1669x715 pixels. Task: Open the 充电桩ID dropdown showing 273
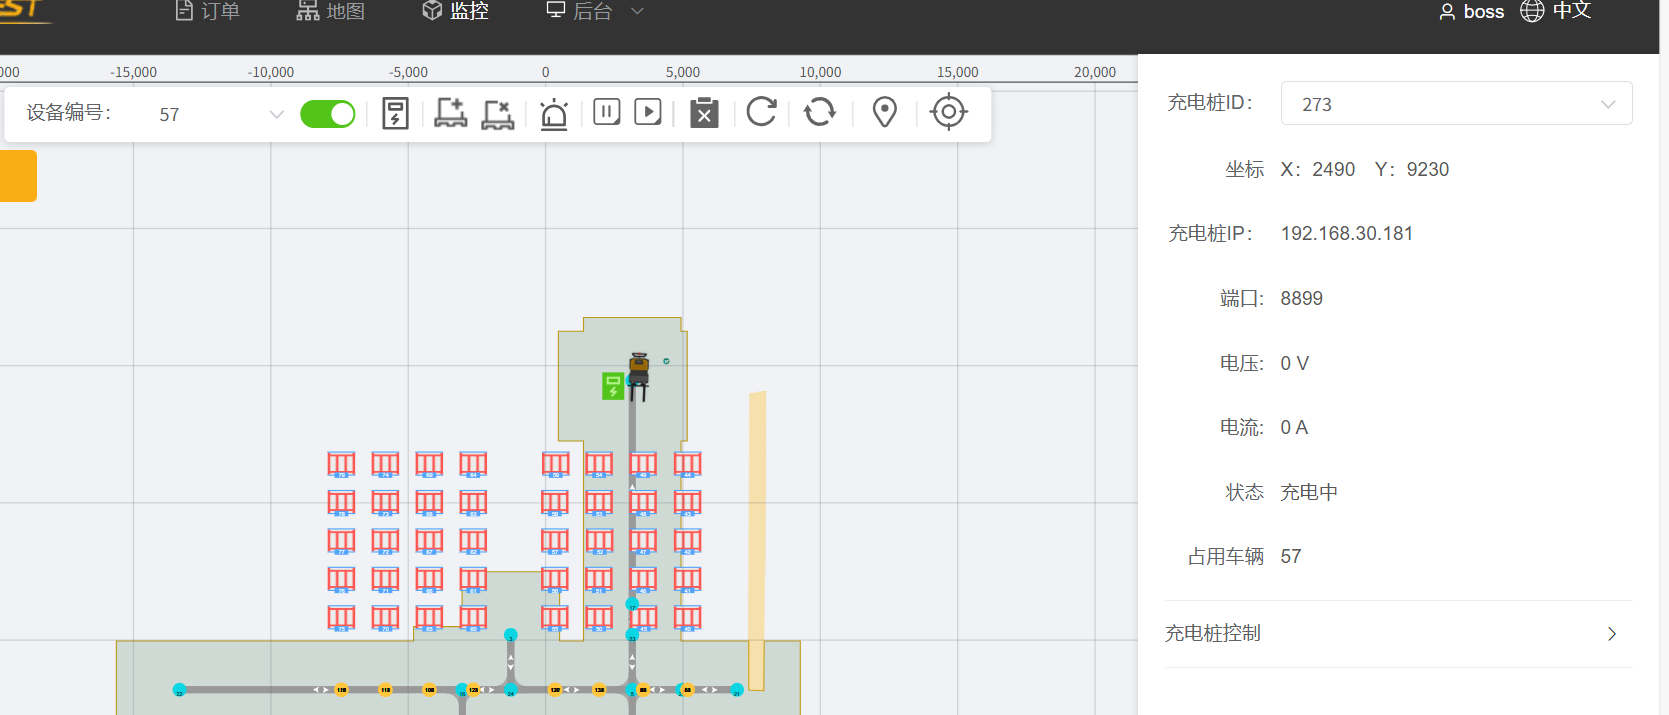point(1455,104)
